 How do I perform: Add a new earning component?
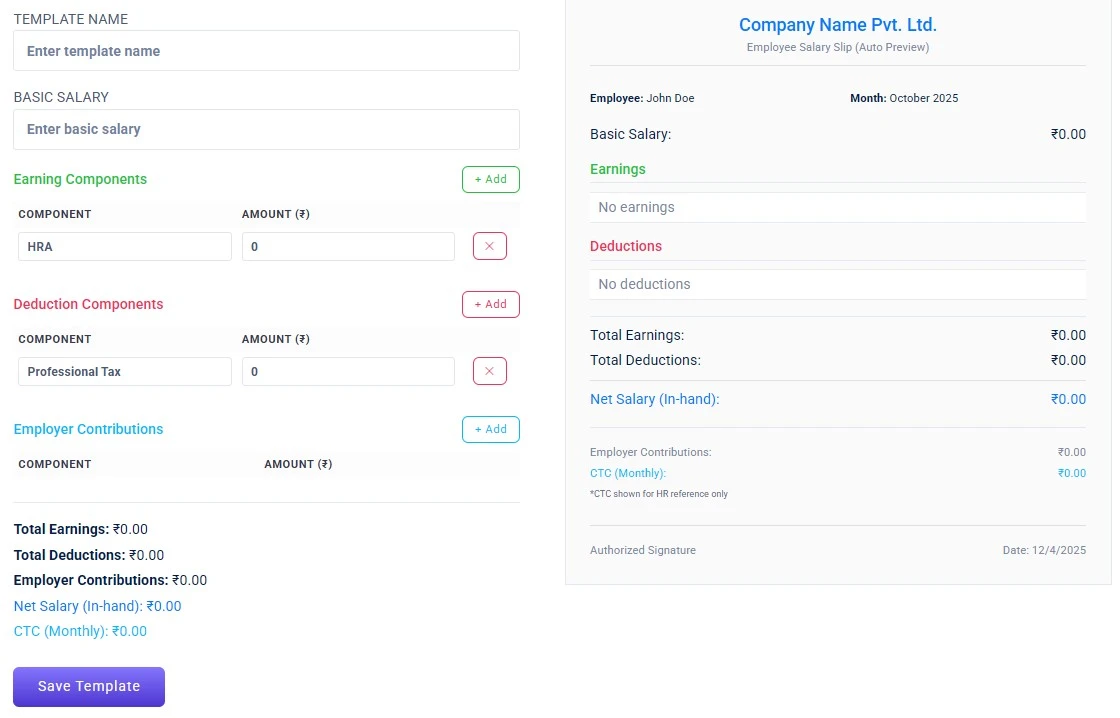490,179
